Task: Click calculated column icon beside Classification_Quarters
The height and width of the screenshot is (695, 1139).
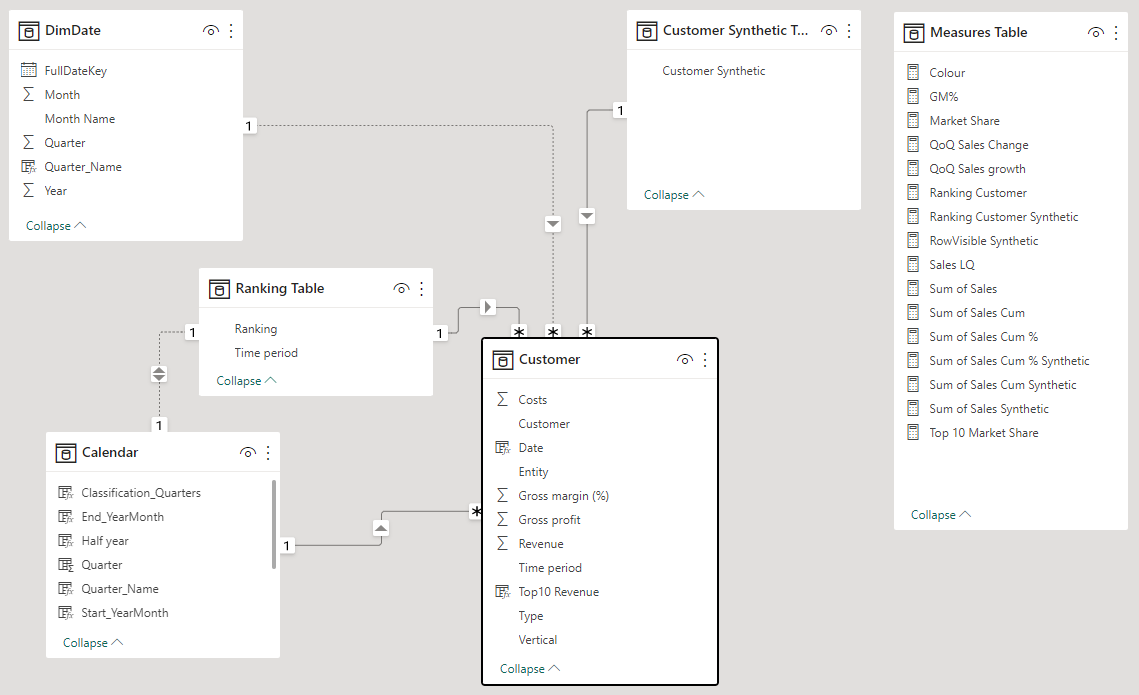Action: click(x=65, y=492)
